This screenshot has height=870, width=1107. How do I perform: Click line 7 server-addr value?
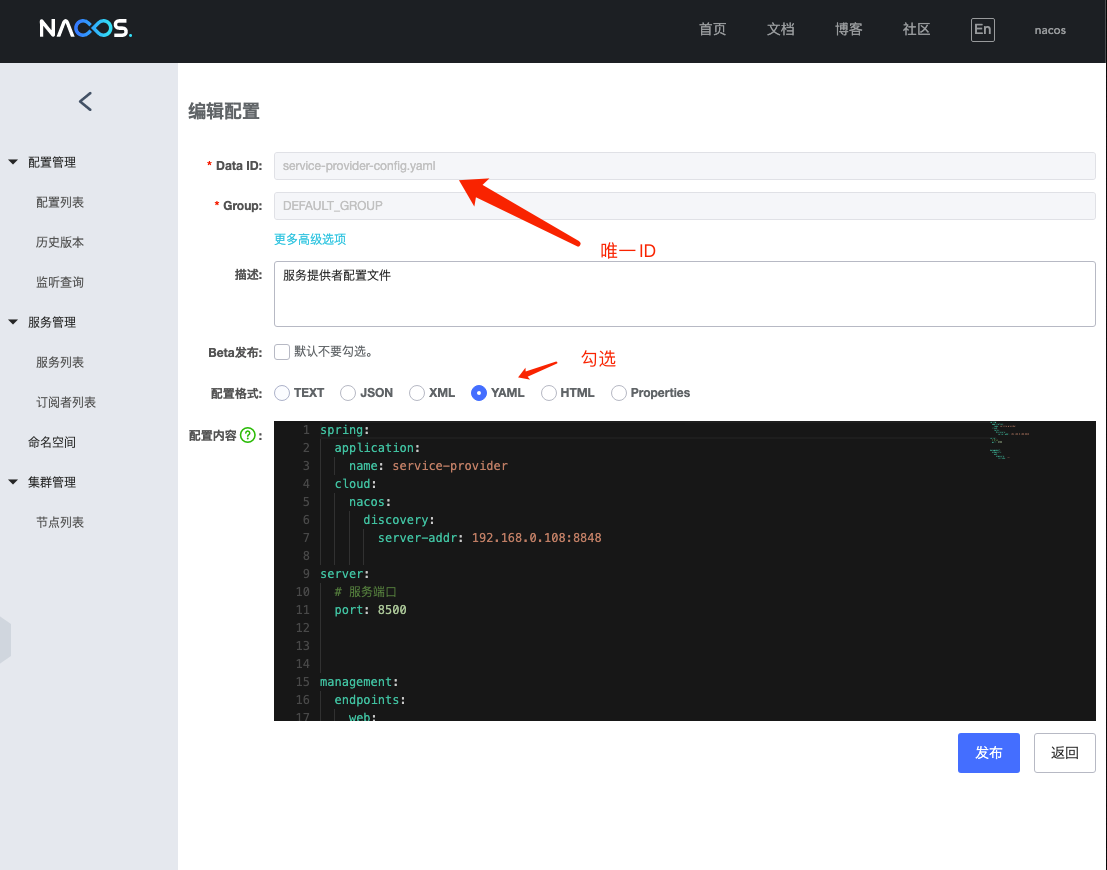point(537,538)
